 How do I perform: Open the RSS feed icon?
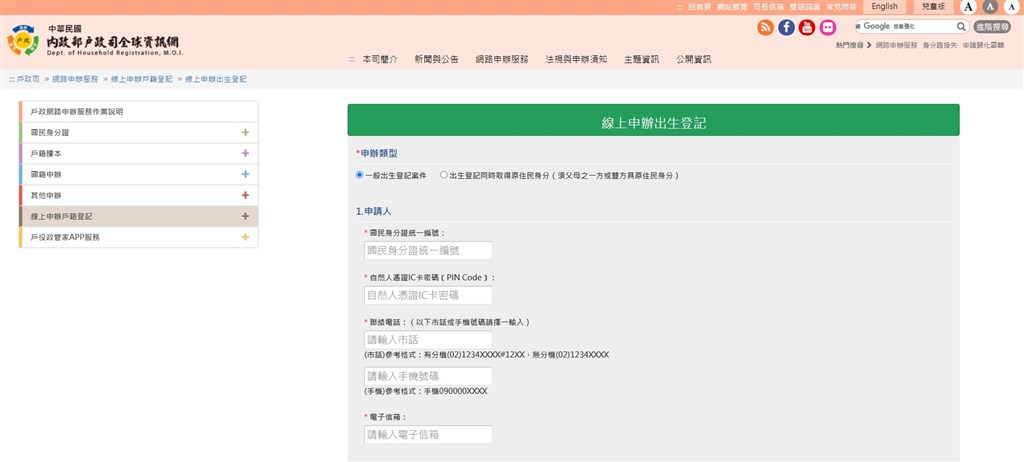[765, 27]
